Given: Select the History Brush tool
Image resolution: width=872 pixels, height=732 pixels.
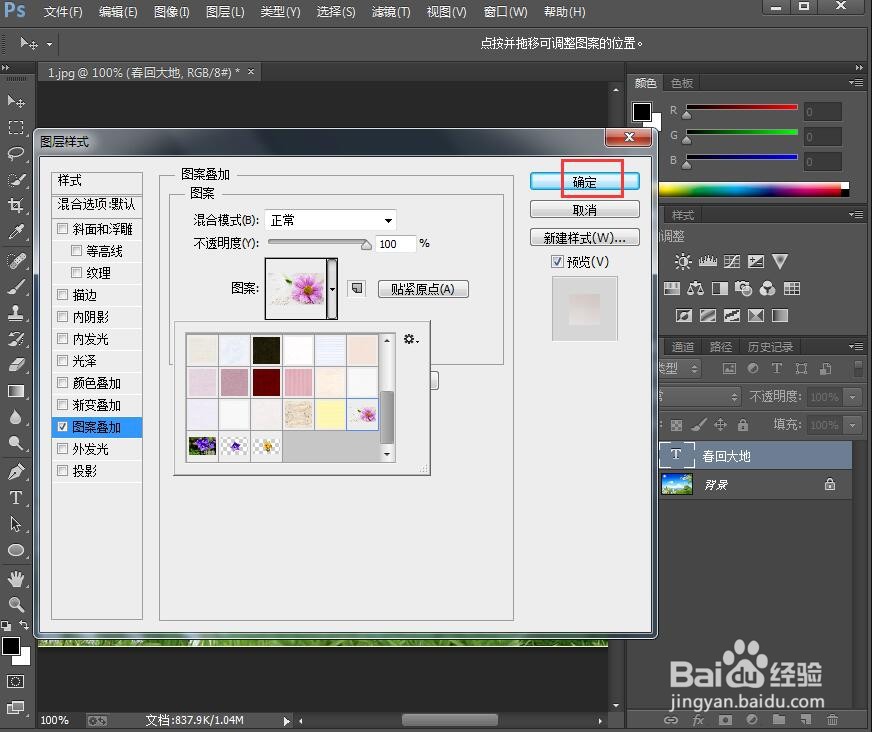Looking at the screenshot, I should 16,339.
